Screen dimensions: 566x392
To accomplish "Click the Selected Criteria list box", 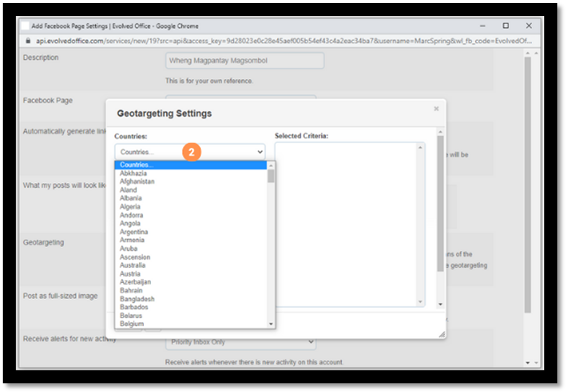I will (349, 225).
